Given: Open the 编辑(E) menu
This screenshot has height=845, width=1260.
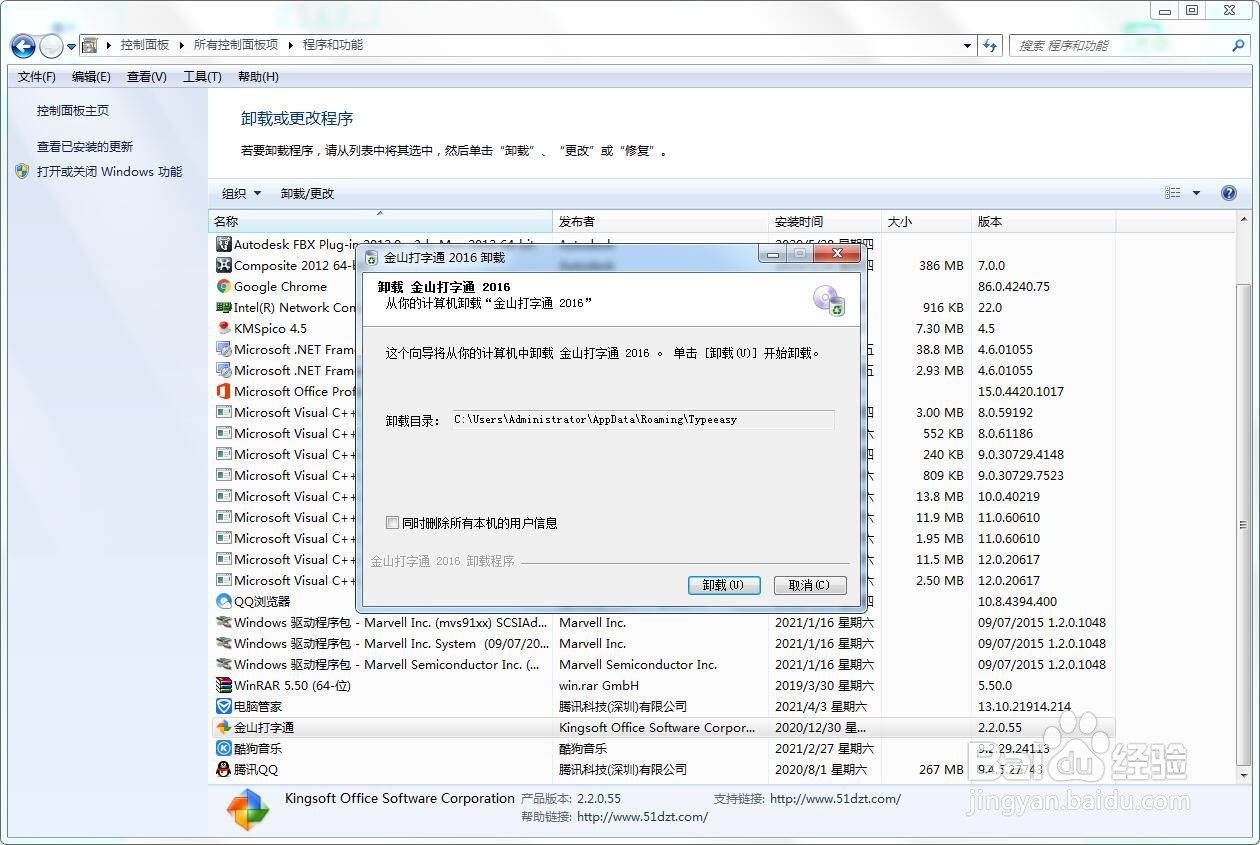Looking at the screenshot, I should [x=91, y=77].
